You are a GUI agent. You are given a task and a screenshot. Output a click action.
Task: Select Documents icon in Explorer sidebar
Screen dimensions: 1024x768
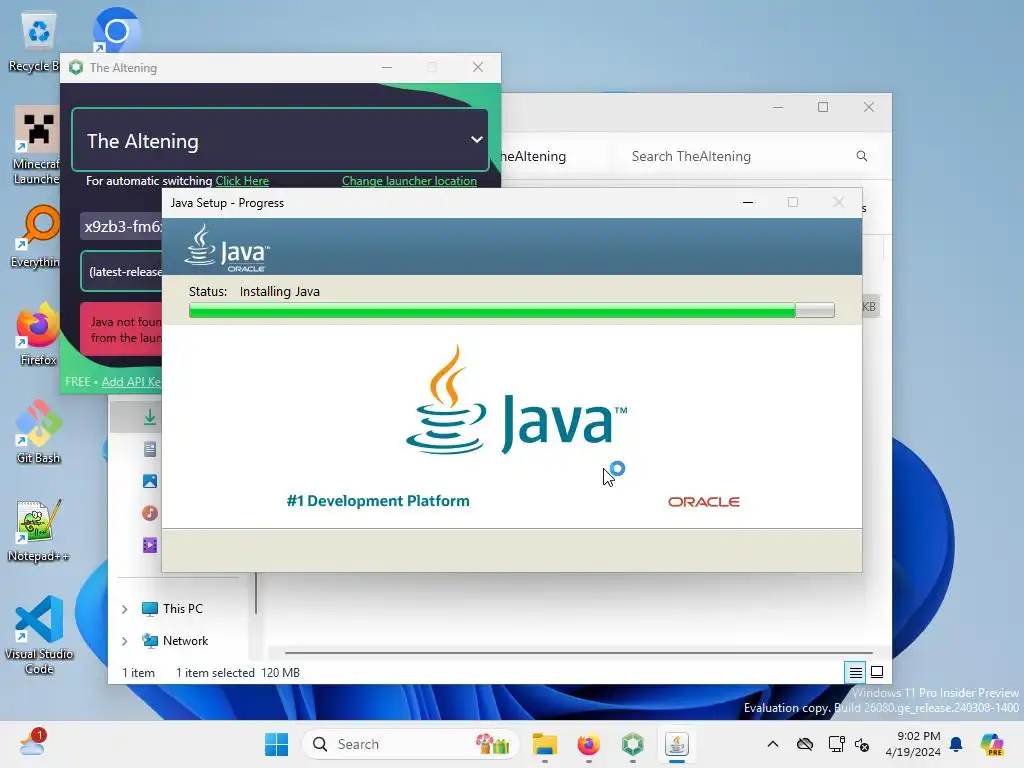(x=150, y=449)
